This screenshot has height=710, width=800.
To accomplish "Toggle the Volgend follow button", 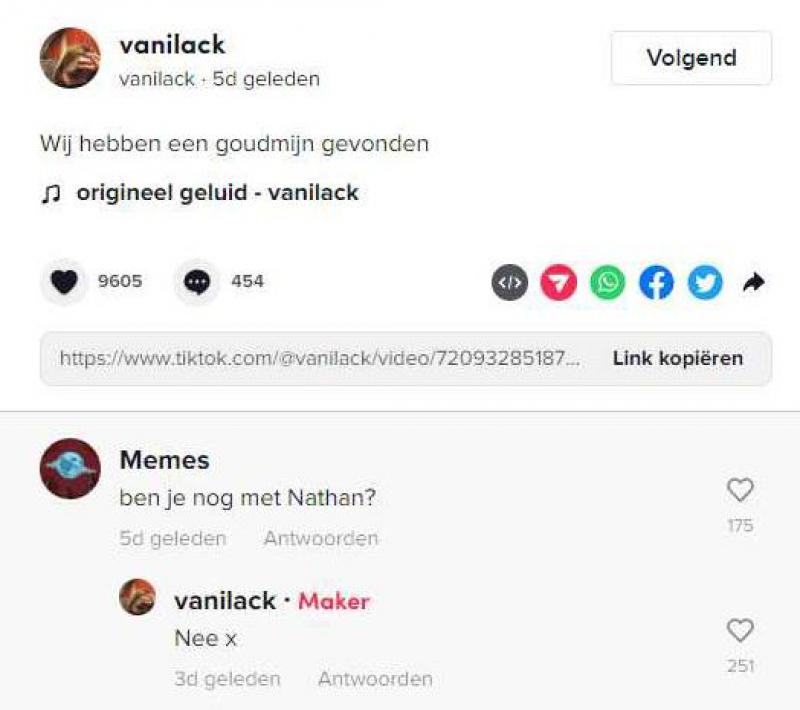I will tap(691, 58).
